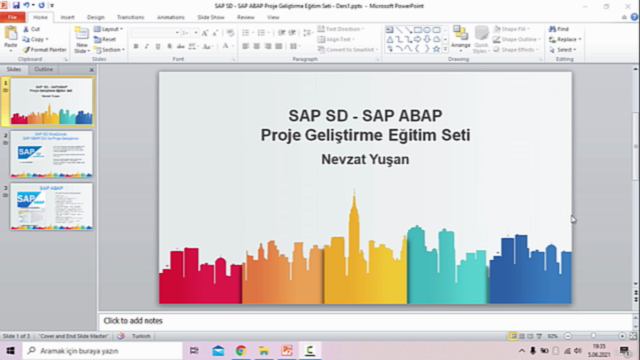Open the File tab

coord(12,17)
